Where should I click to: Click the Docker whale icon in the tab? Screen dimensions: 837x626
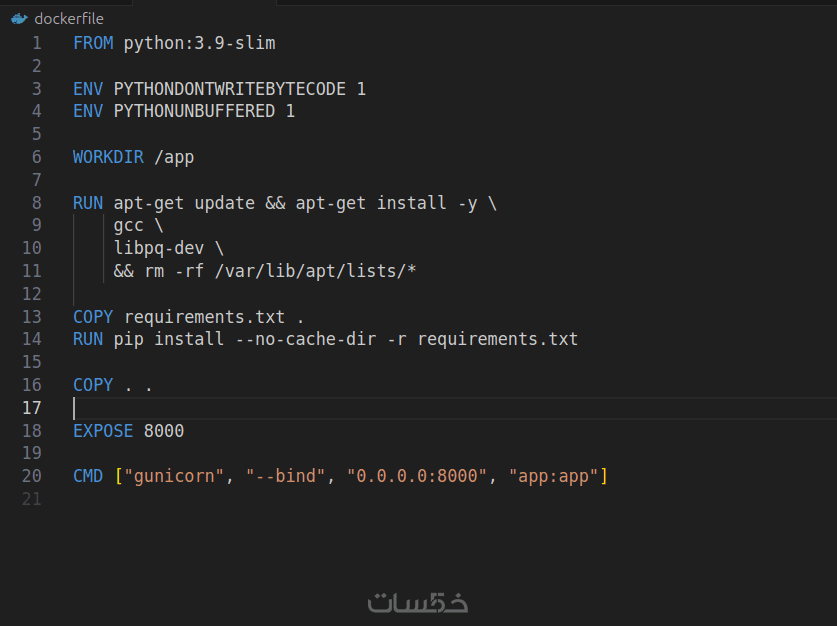(18, 18)
